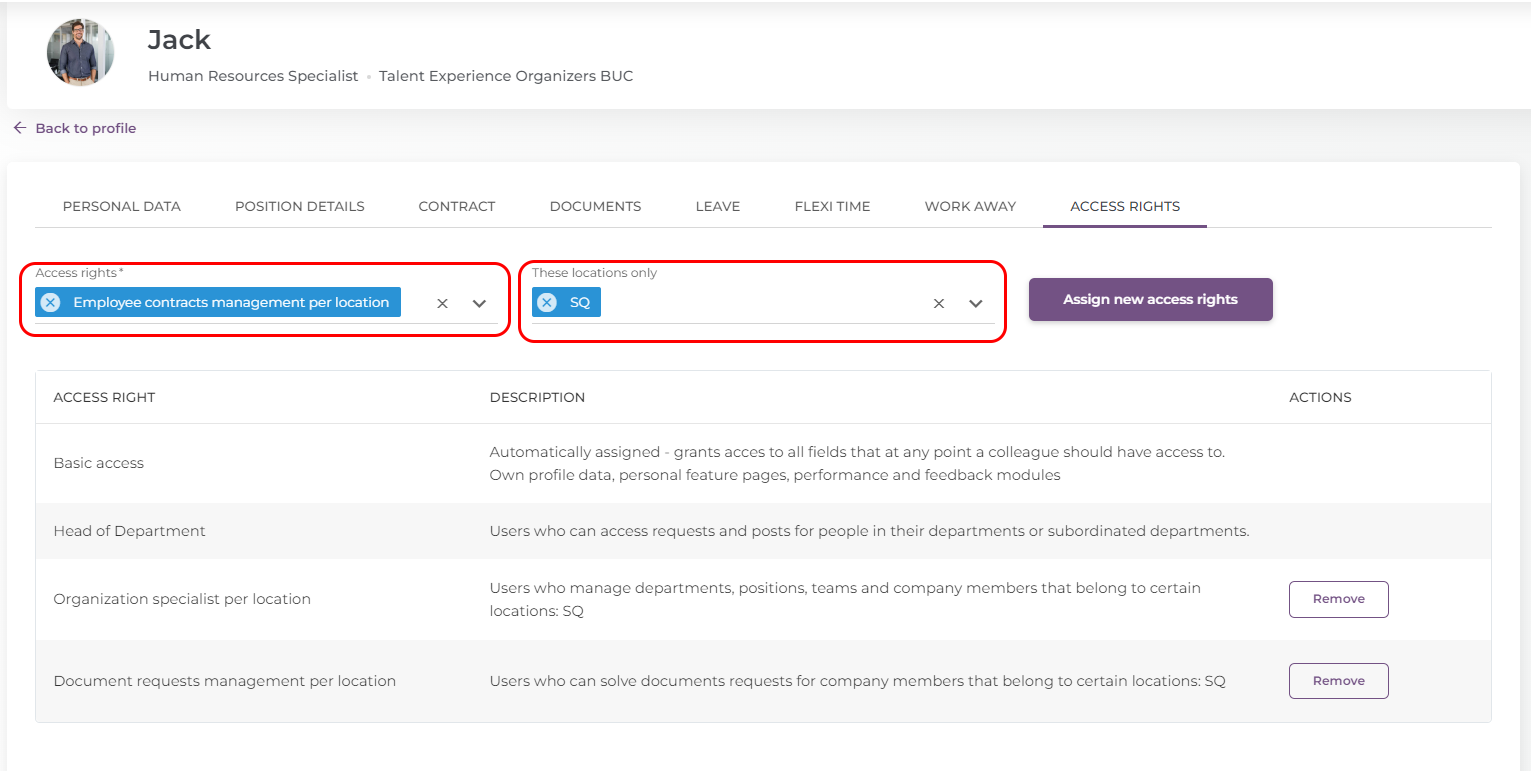The image size is (1531, 771).
Task: Go to the Contract tab
Action: click(457, 206)
